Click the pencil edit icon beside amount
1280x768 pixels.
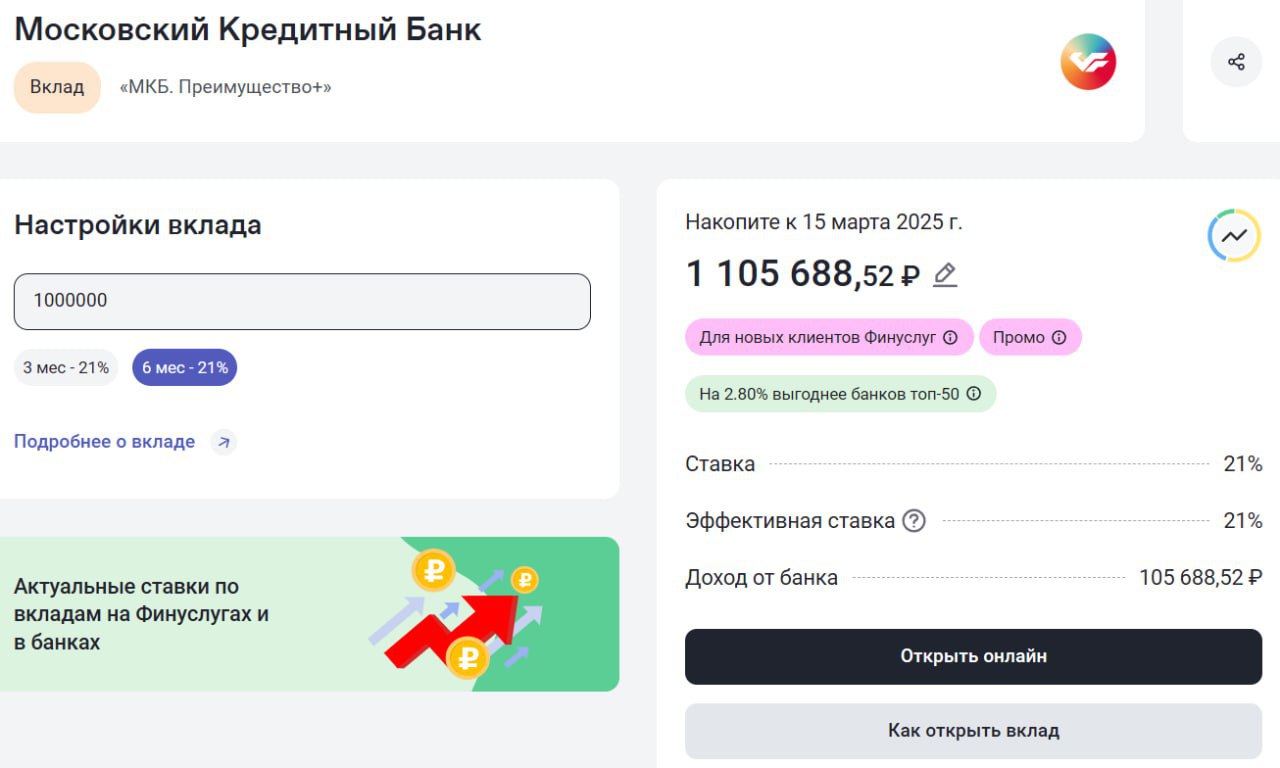[x=945, y=274]
